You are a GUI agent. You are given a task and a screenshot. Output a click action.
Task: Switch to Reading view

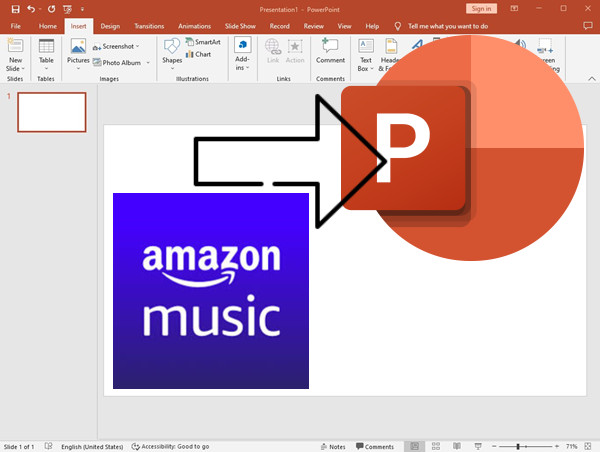click(457, 446)
